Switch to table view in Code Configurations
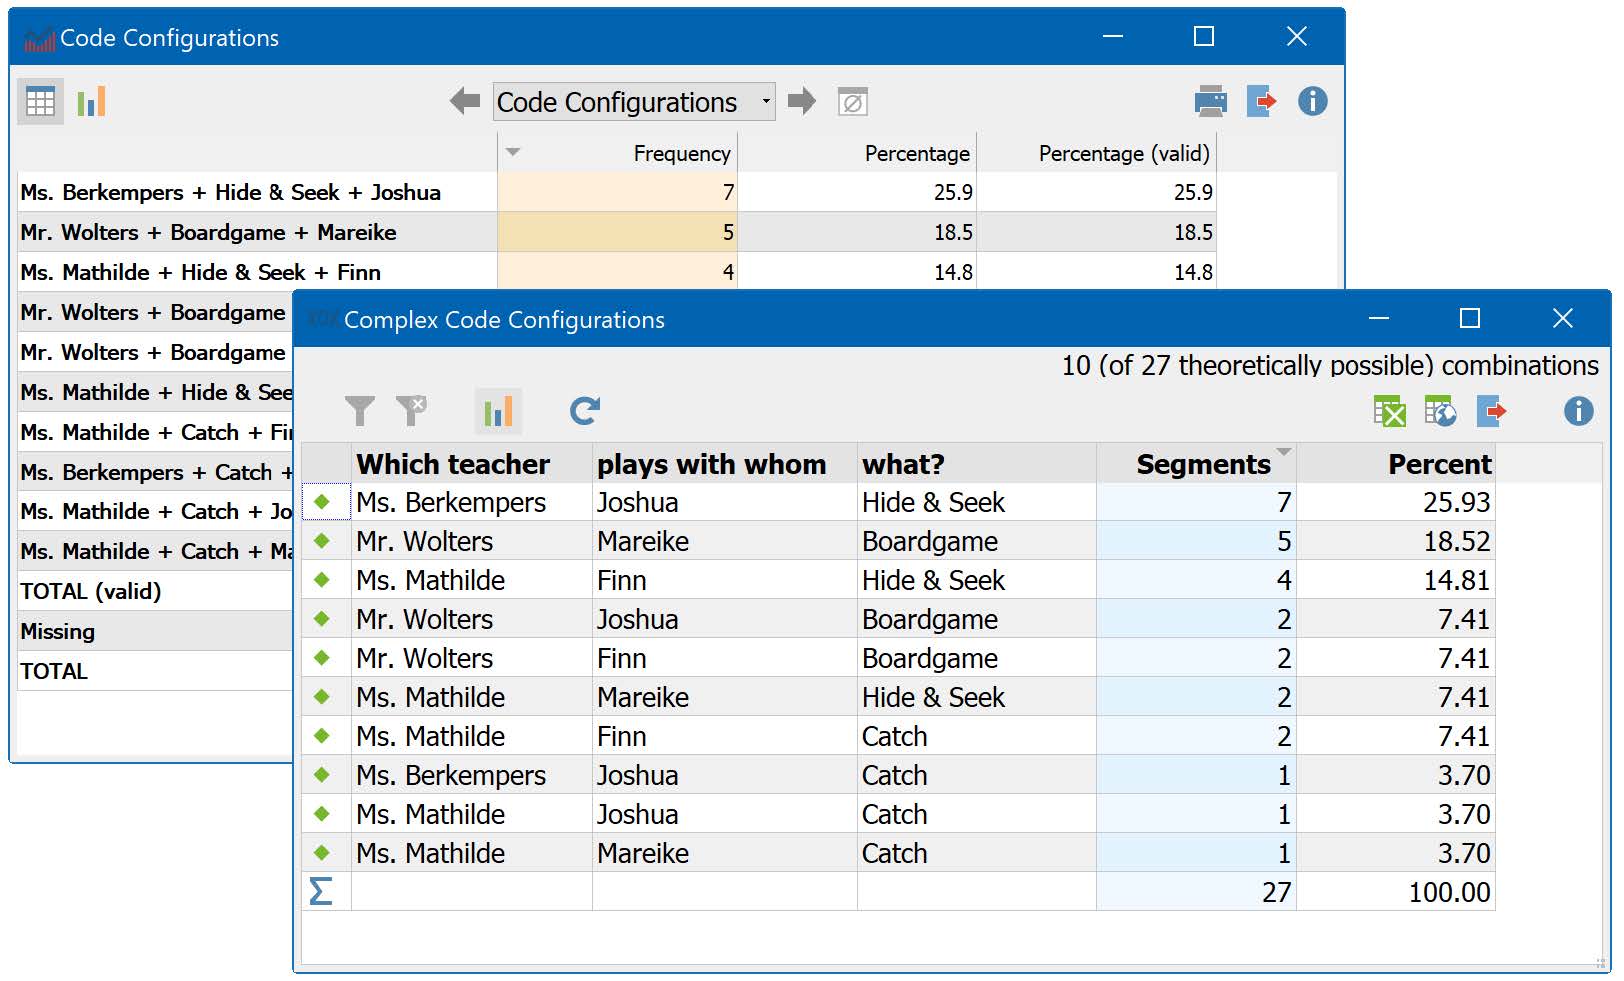The image size is (1624, 981). coord(40,102)
